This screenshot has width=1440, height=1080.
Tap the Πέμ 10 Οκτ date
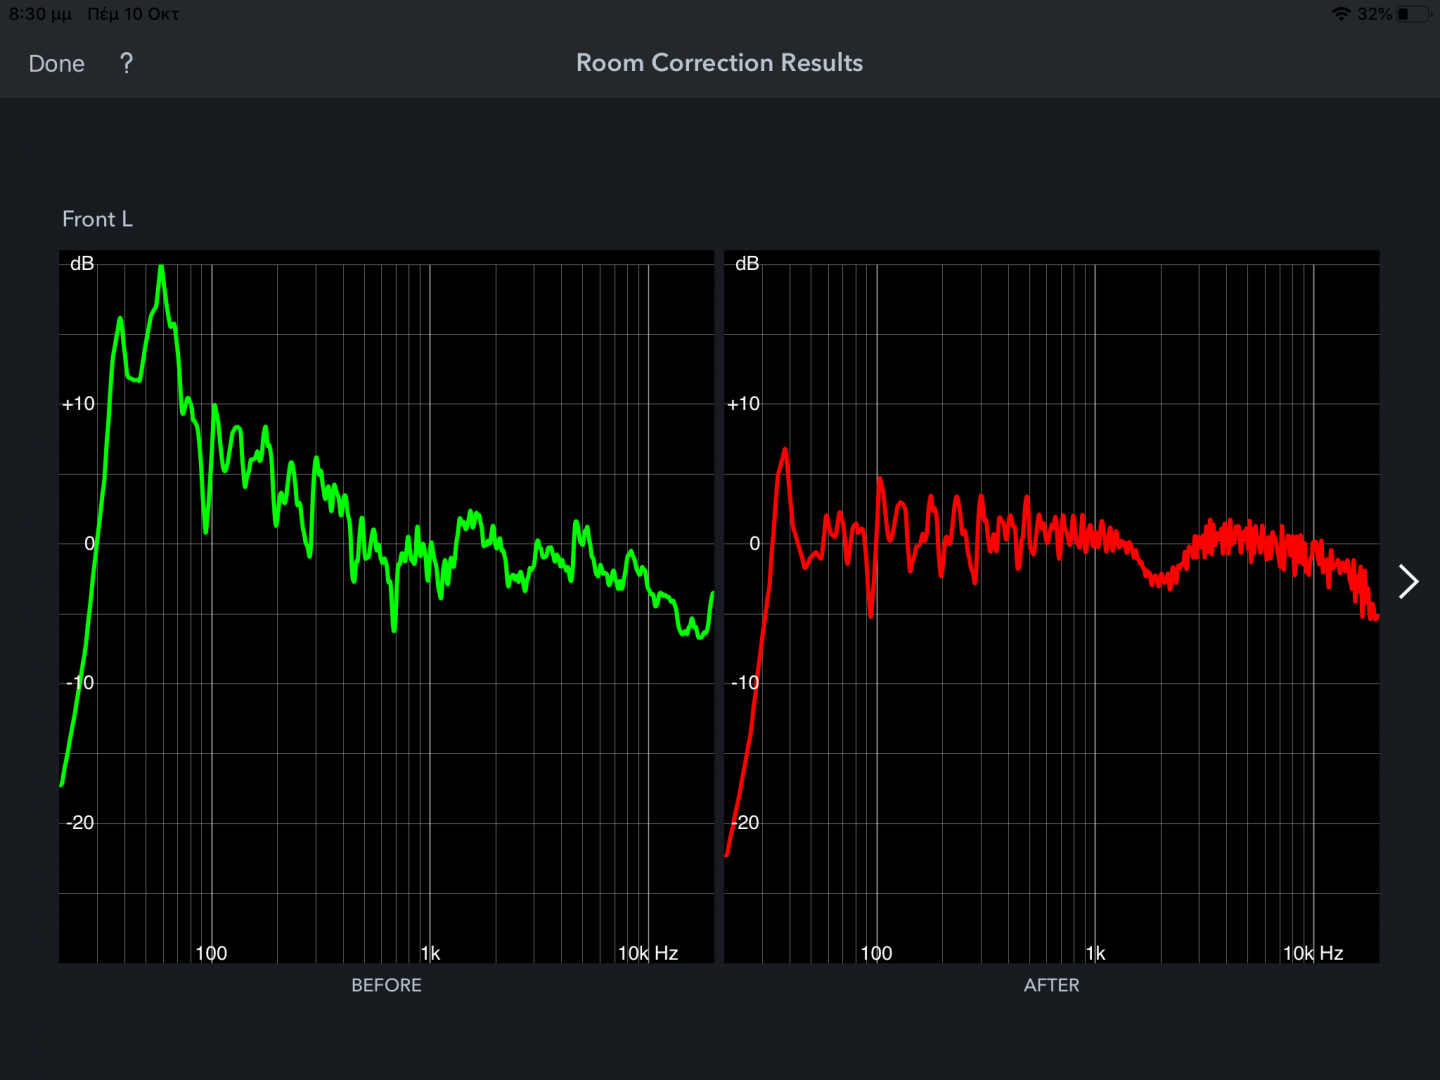(x=133, y=14)
